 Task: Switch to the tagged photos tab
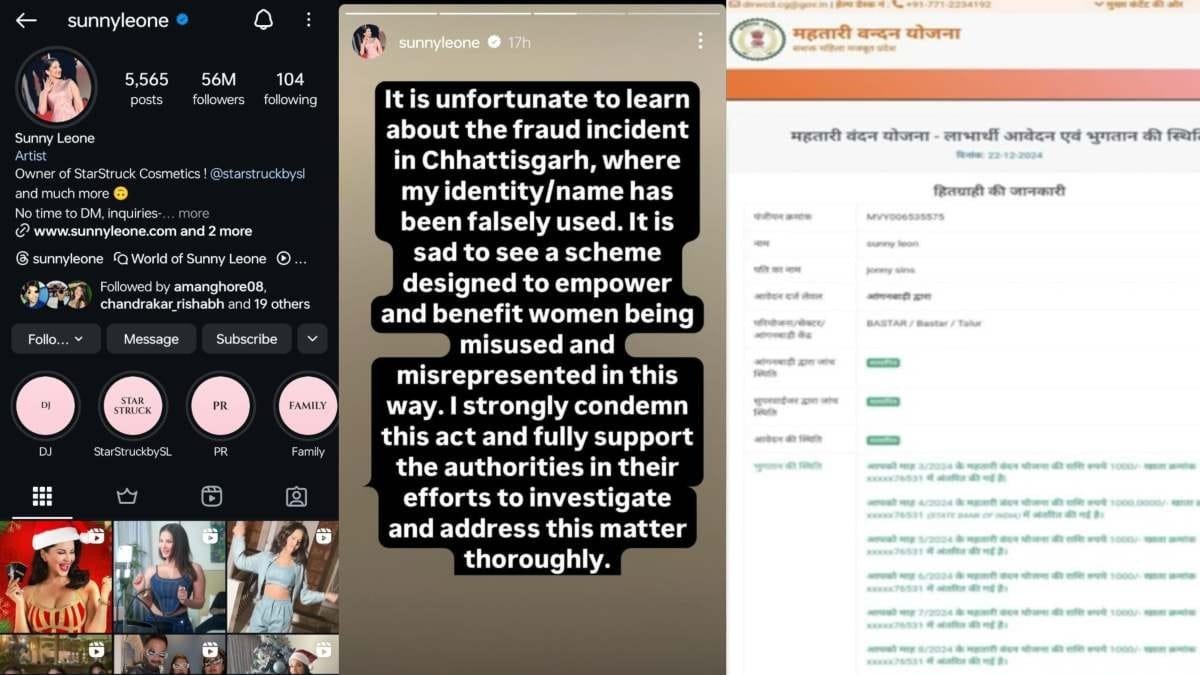pos(296,496)
